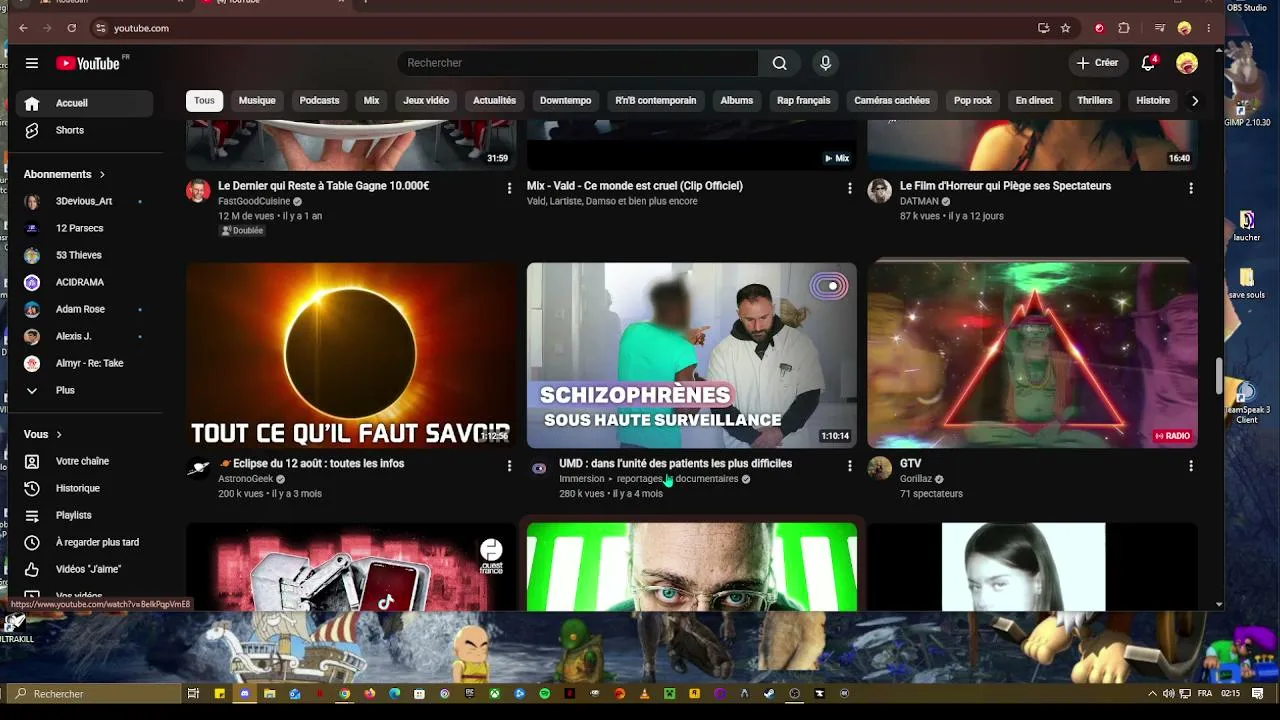Open options menu for Le Dernier qui Reste video
The height and width of the screenshot is (720, 1280).
[509, 188]
